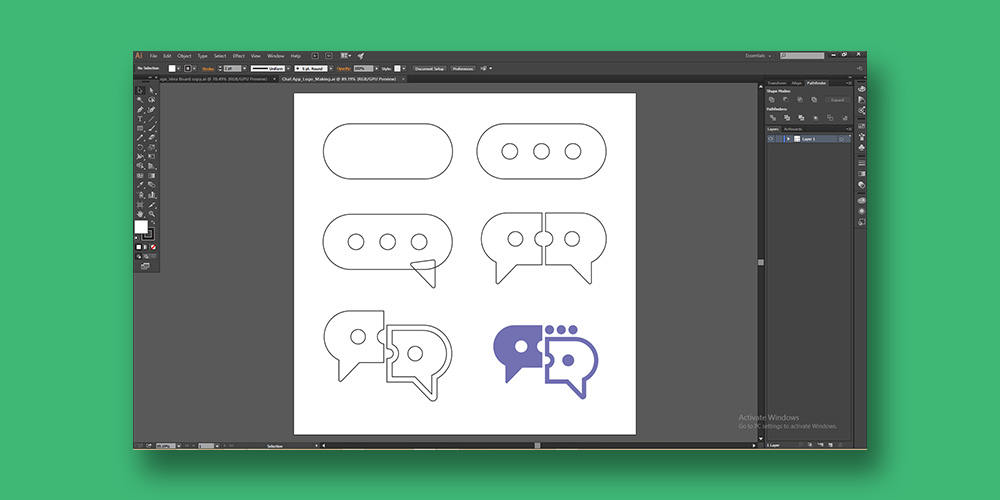The width and height of the screenshot is (1000, 500).
Task: Select the Type tool
Action: pos(140,119)
